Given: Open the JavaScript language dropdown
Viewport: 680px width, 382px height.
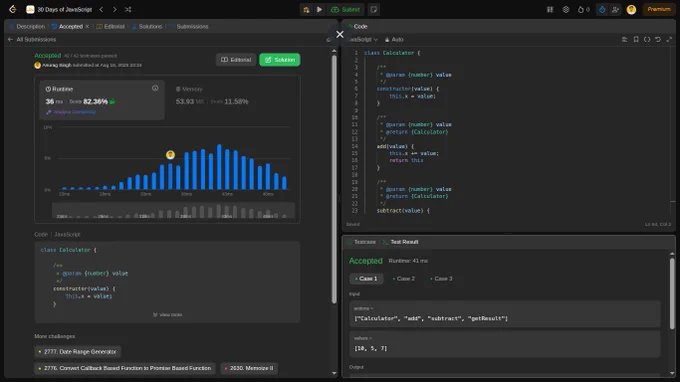Looking at the screenshot, I should [x=363, y=39].
